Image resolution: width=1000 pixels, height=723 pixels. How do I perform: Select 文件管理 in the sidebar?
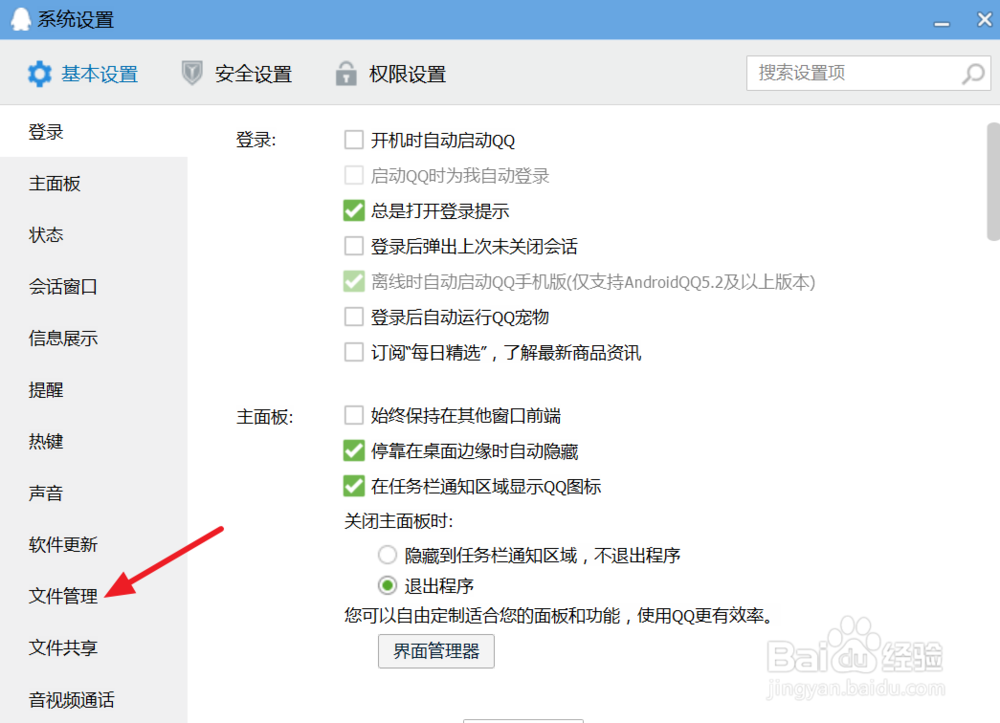click(x=62, y=596)
